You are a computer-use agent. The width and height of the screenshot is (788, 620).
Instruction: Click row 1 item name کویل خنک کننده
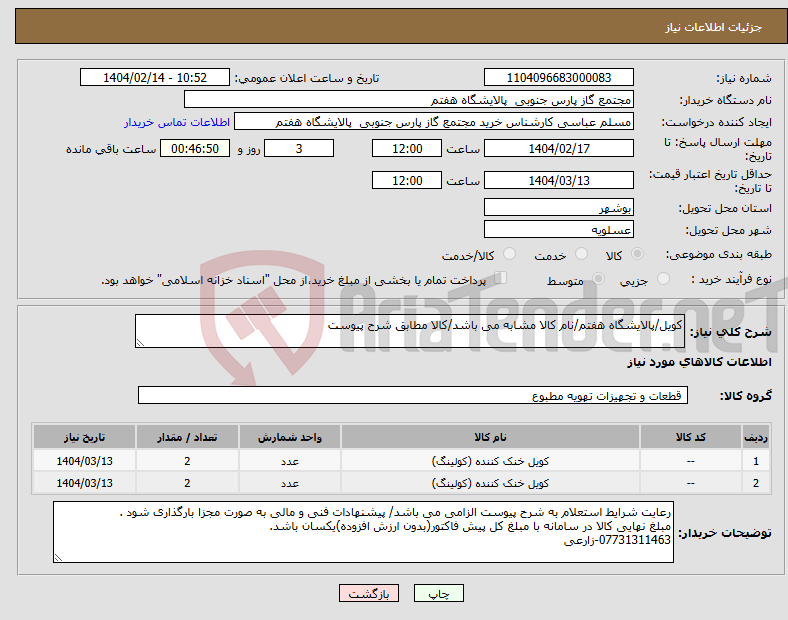click(x=490, y=461)
